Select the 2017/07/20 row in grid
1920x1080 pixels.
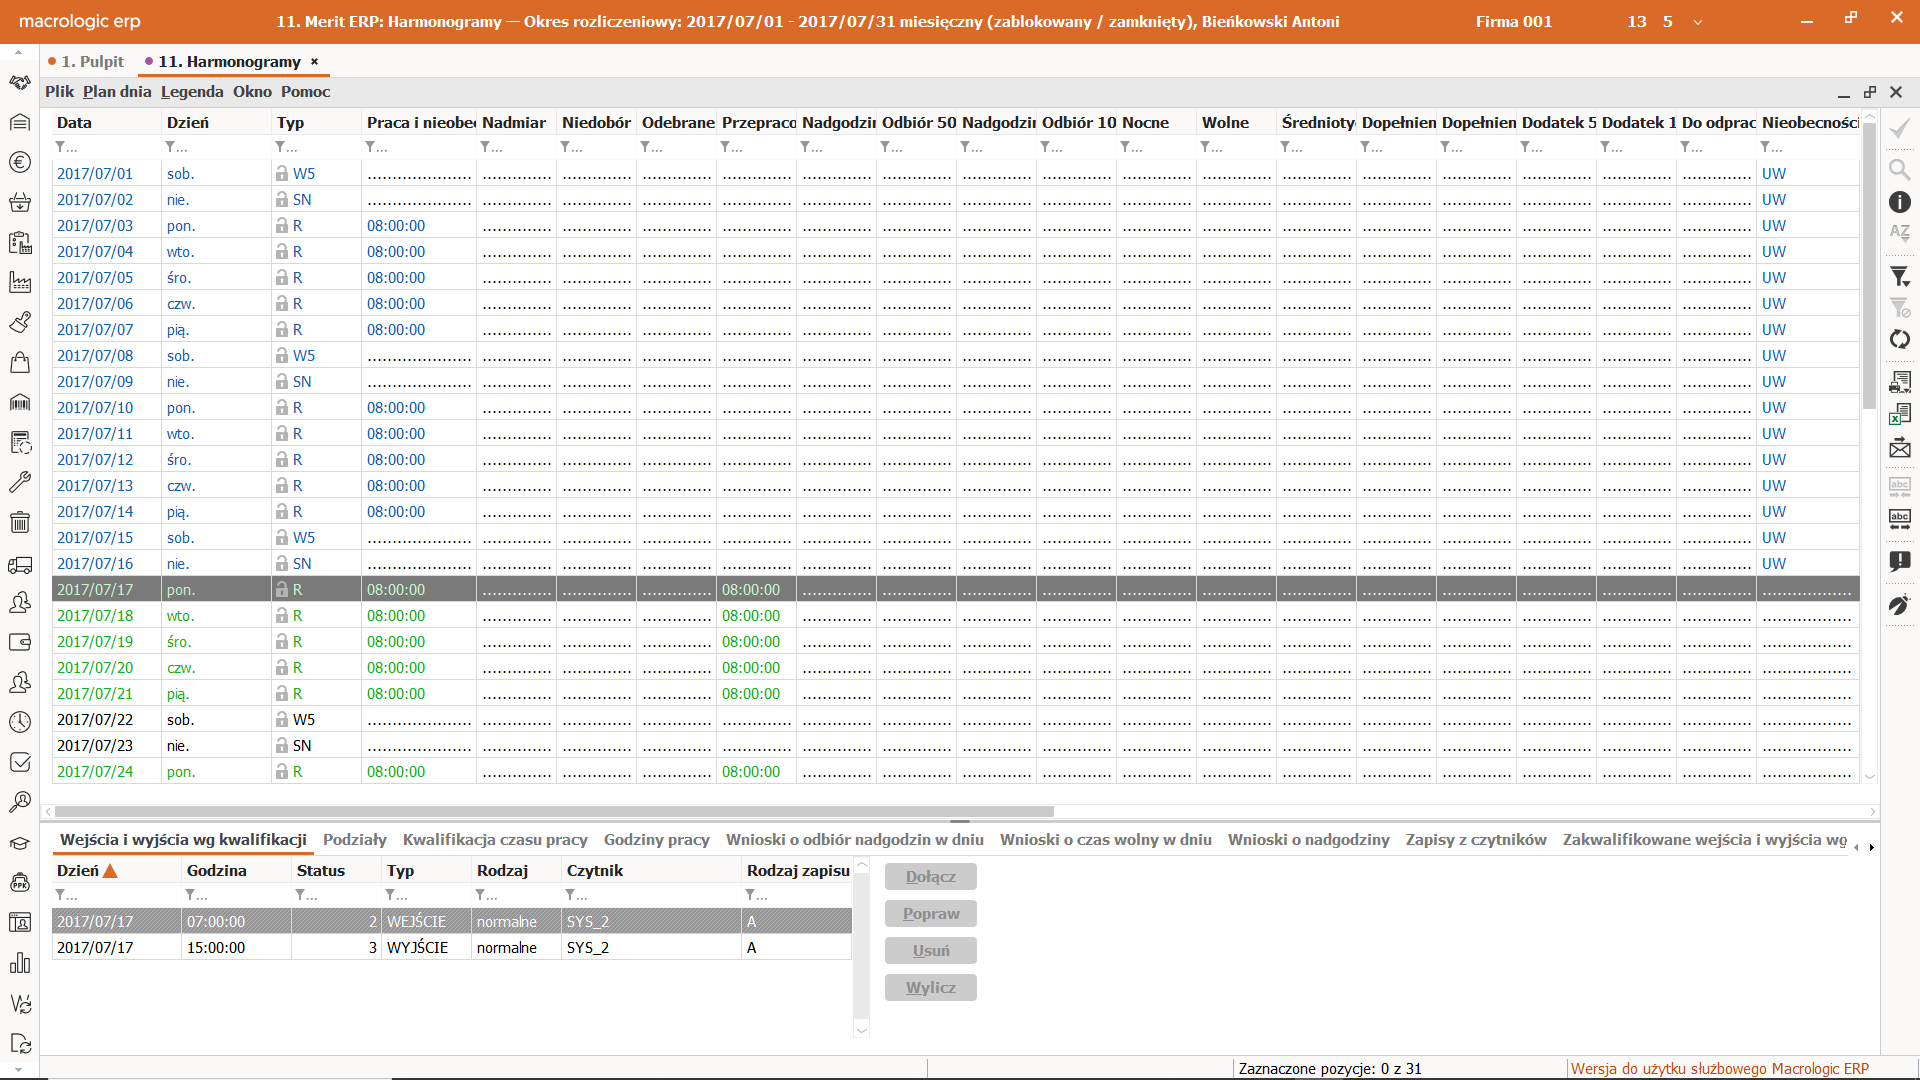[x=95, y=668]
